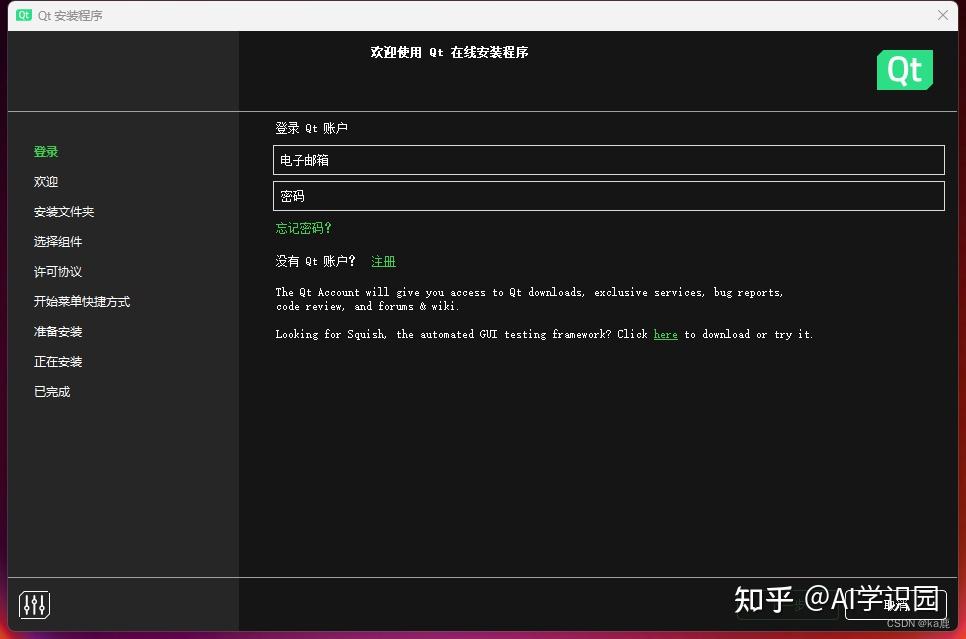The image size is (966, 639).
Task: Click the Qt logo in the top right
Action: [x=903, y=69]
